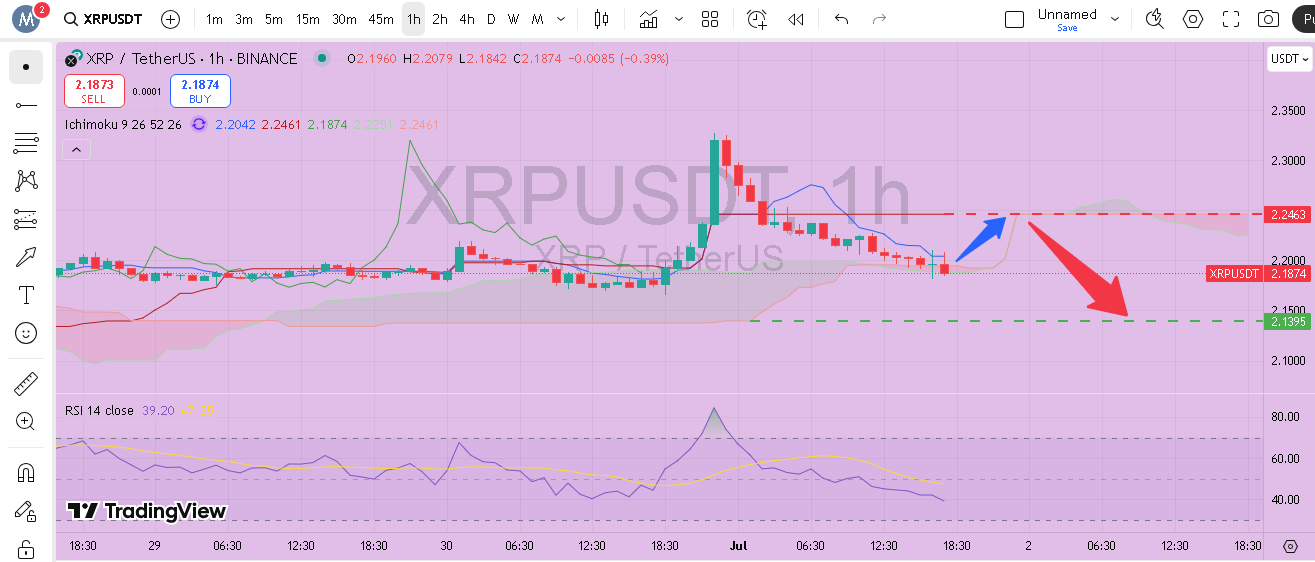This screenshot has height=562, width=1315.
Task: Open the USDT currency dropdown
Action: coord(1289,59)
